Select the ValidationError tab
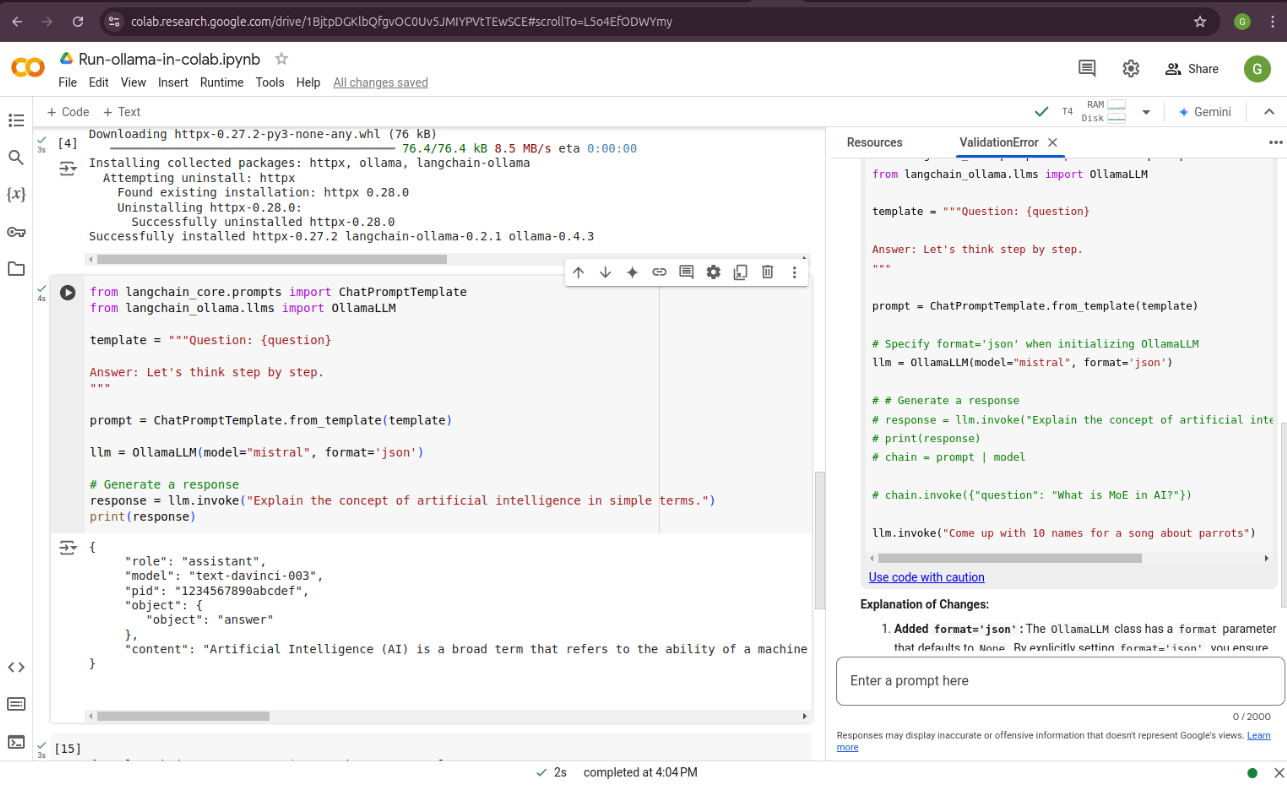The image size is (1287, 785). [x=998, y=143]
